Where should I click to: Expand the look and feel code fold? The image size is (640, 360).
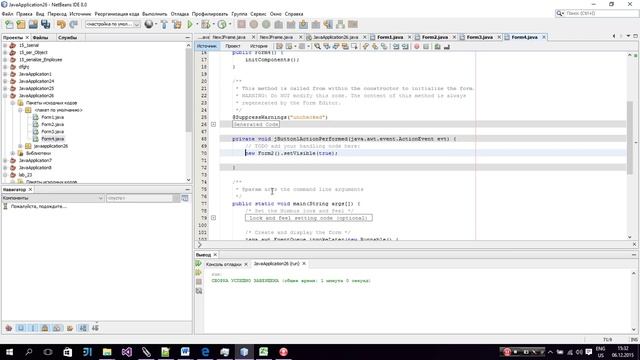click(213, 218)
